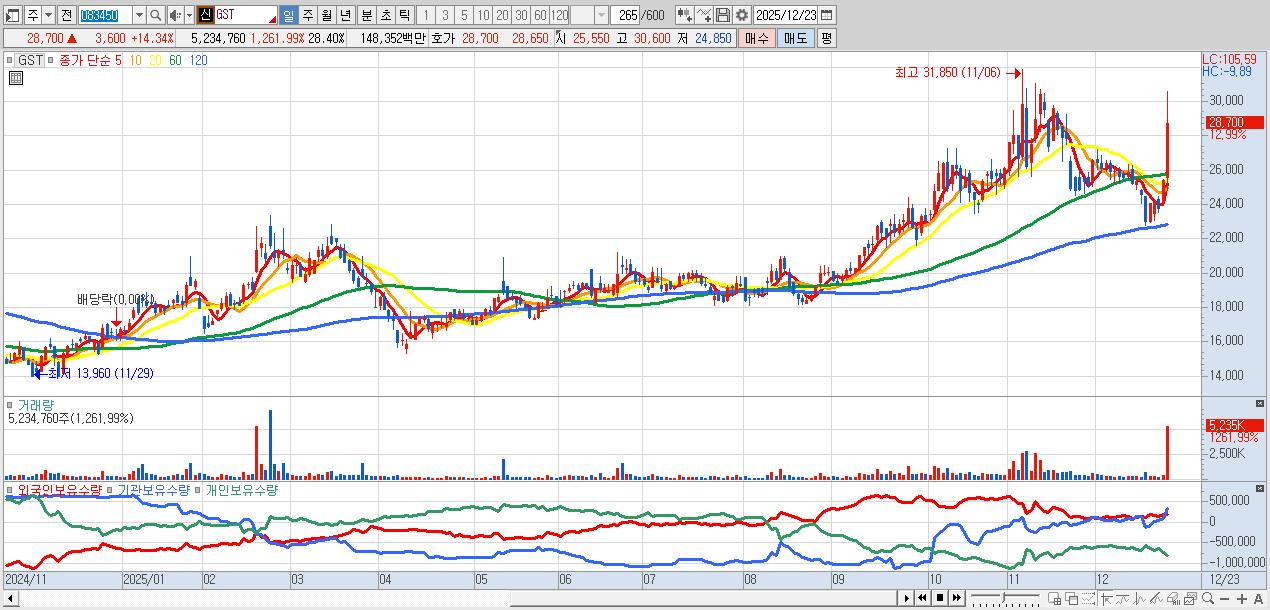This screenshot has height=610, width=1270.
Task: Fast-forward the chart replay
Action: pos(957,598)
